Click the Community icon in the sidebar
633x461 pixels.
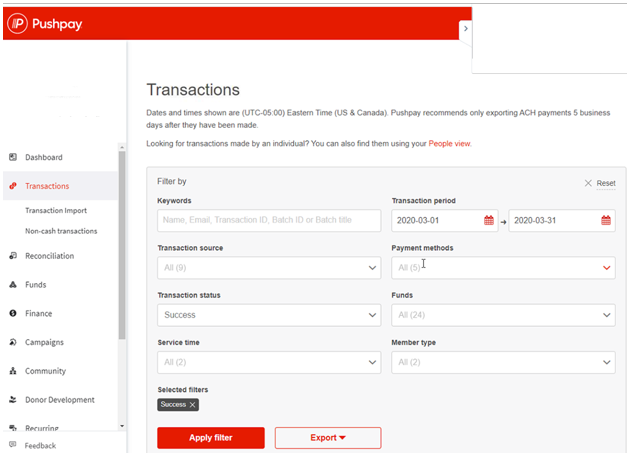tap(13, 371)
